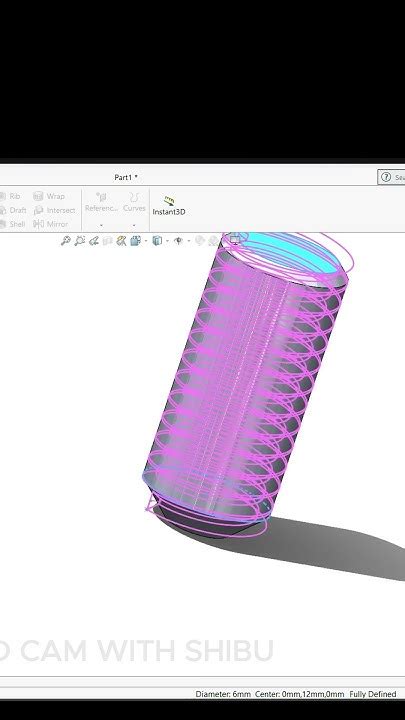Click the Draft feature
The height and width of the screenshot is (720, 405).
pyautogui.click(x=13, y=210)
